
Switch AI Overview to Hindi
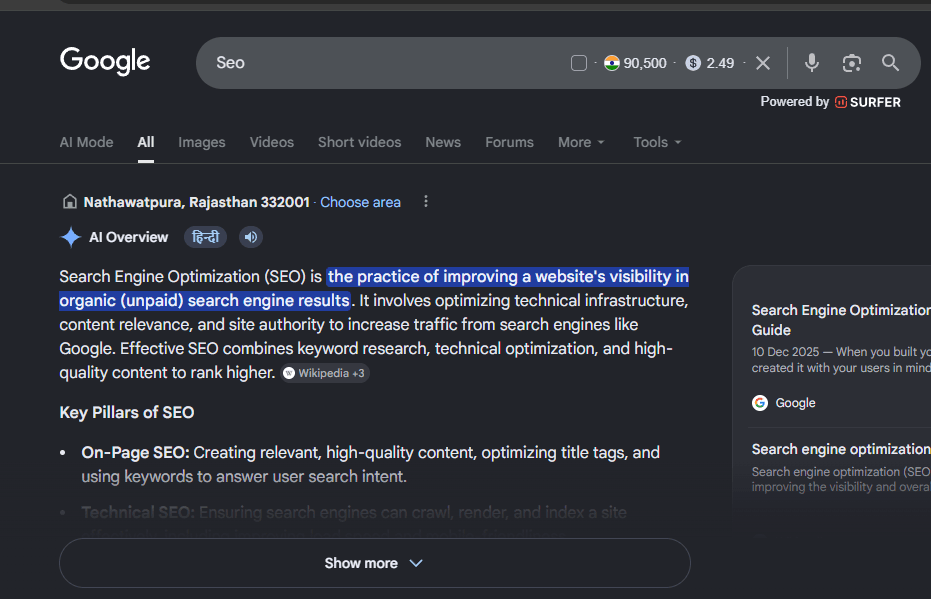(205, 237)
